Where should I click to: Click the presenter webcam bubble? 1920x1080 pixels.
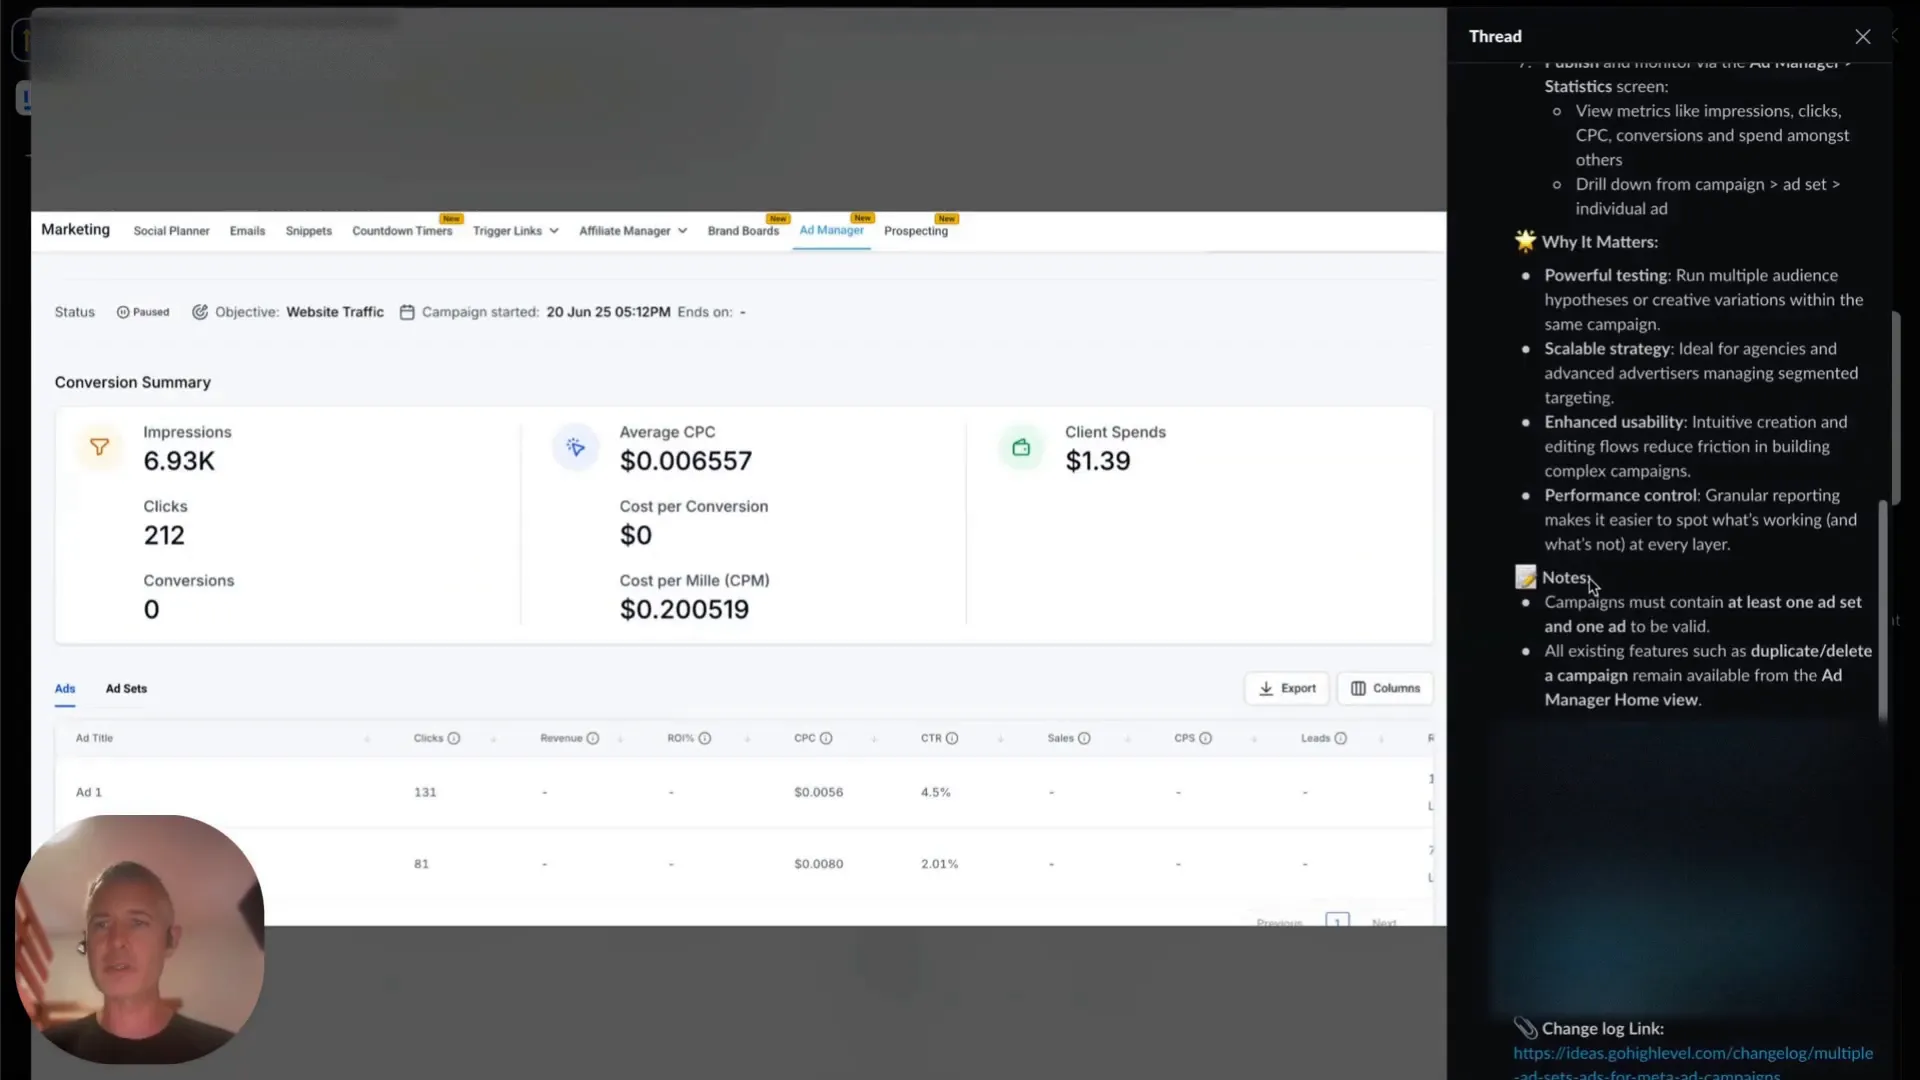pyautogui.click(x=139, y=939)
